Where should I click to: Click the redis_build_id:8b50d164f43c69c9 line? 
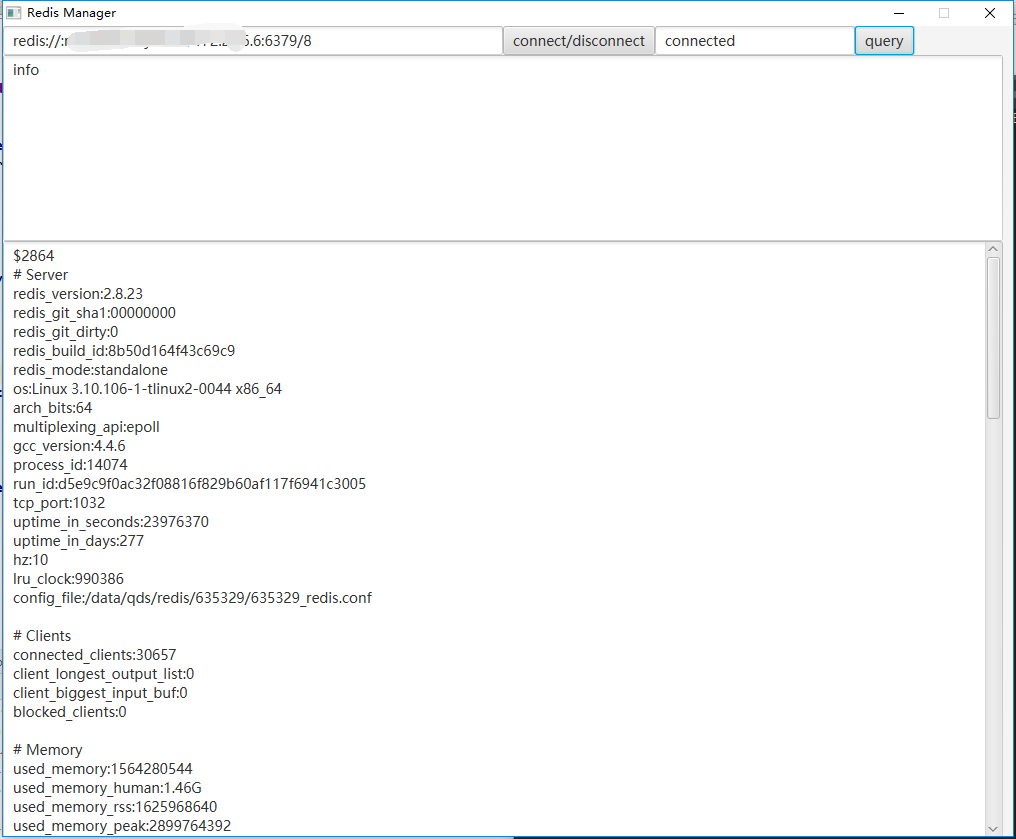coord(124,351)
